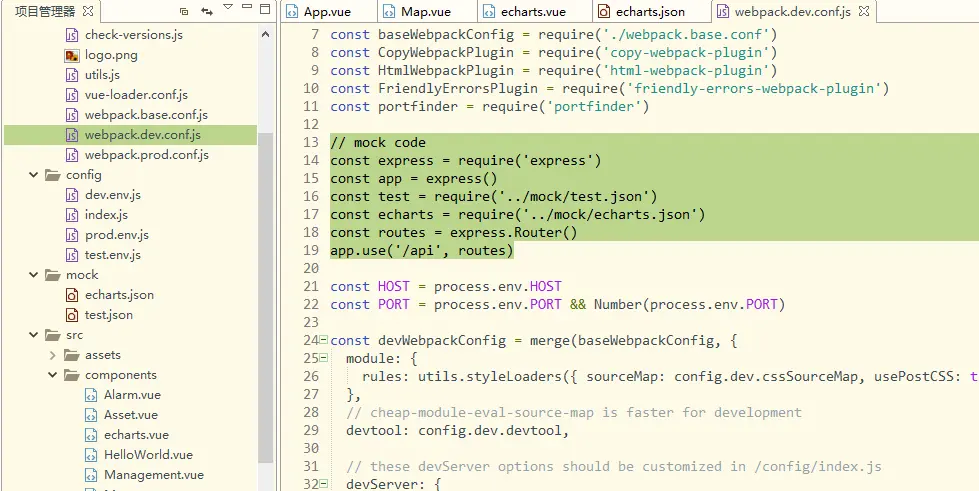Click the JS icon beside webpack.base.conf.js

coord(72,115)
